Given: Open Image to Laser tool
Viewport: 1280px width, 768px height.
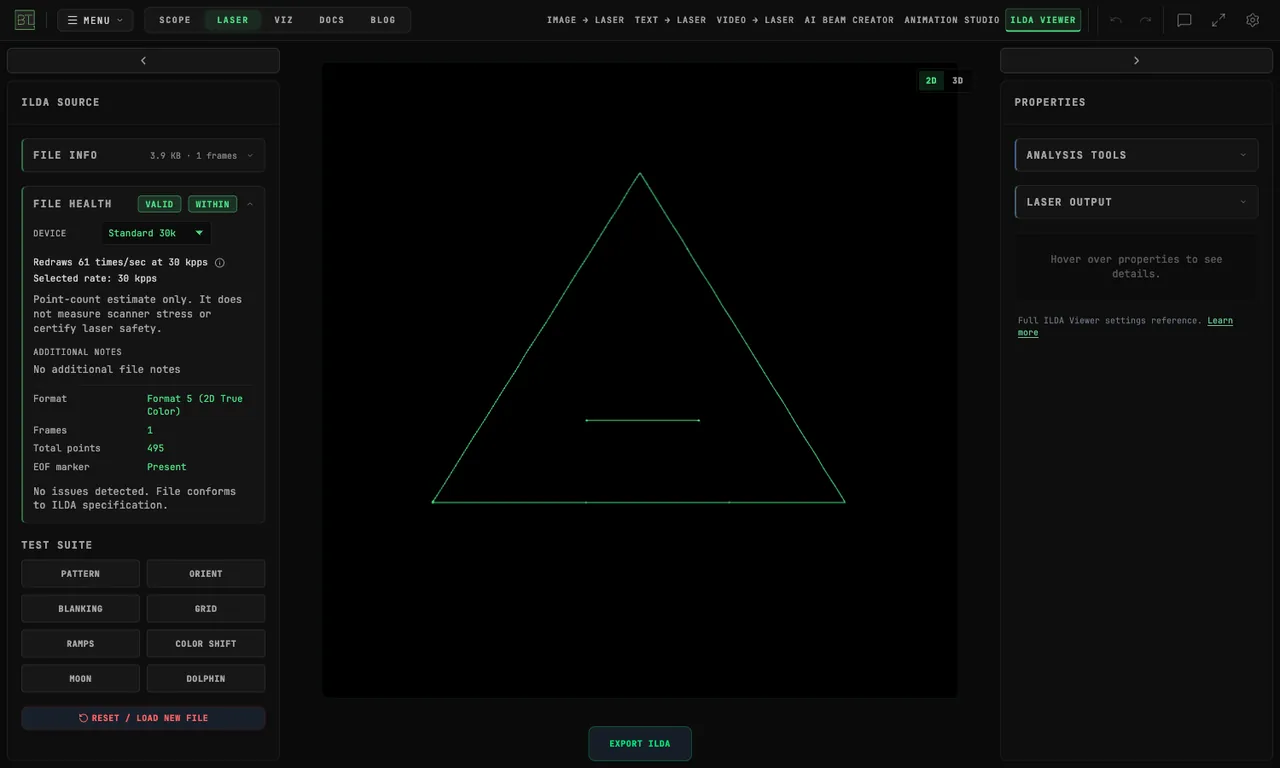Looking at the screenshot, I should pos(586,20).
